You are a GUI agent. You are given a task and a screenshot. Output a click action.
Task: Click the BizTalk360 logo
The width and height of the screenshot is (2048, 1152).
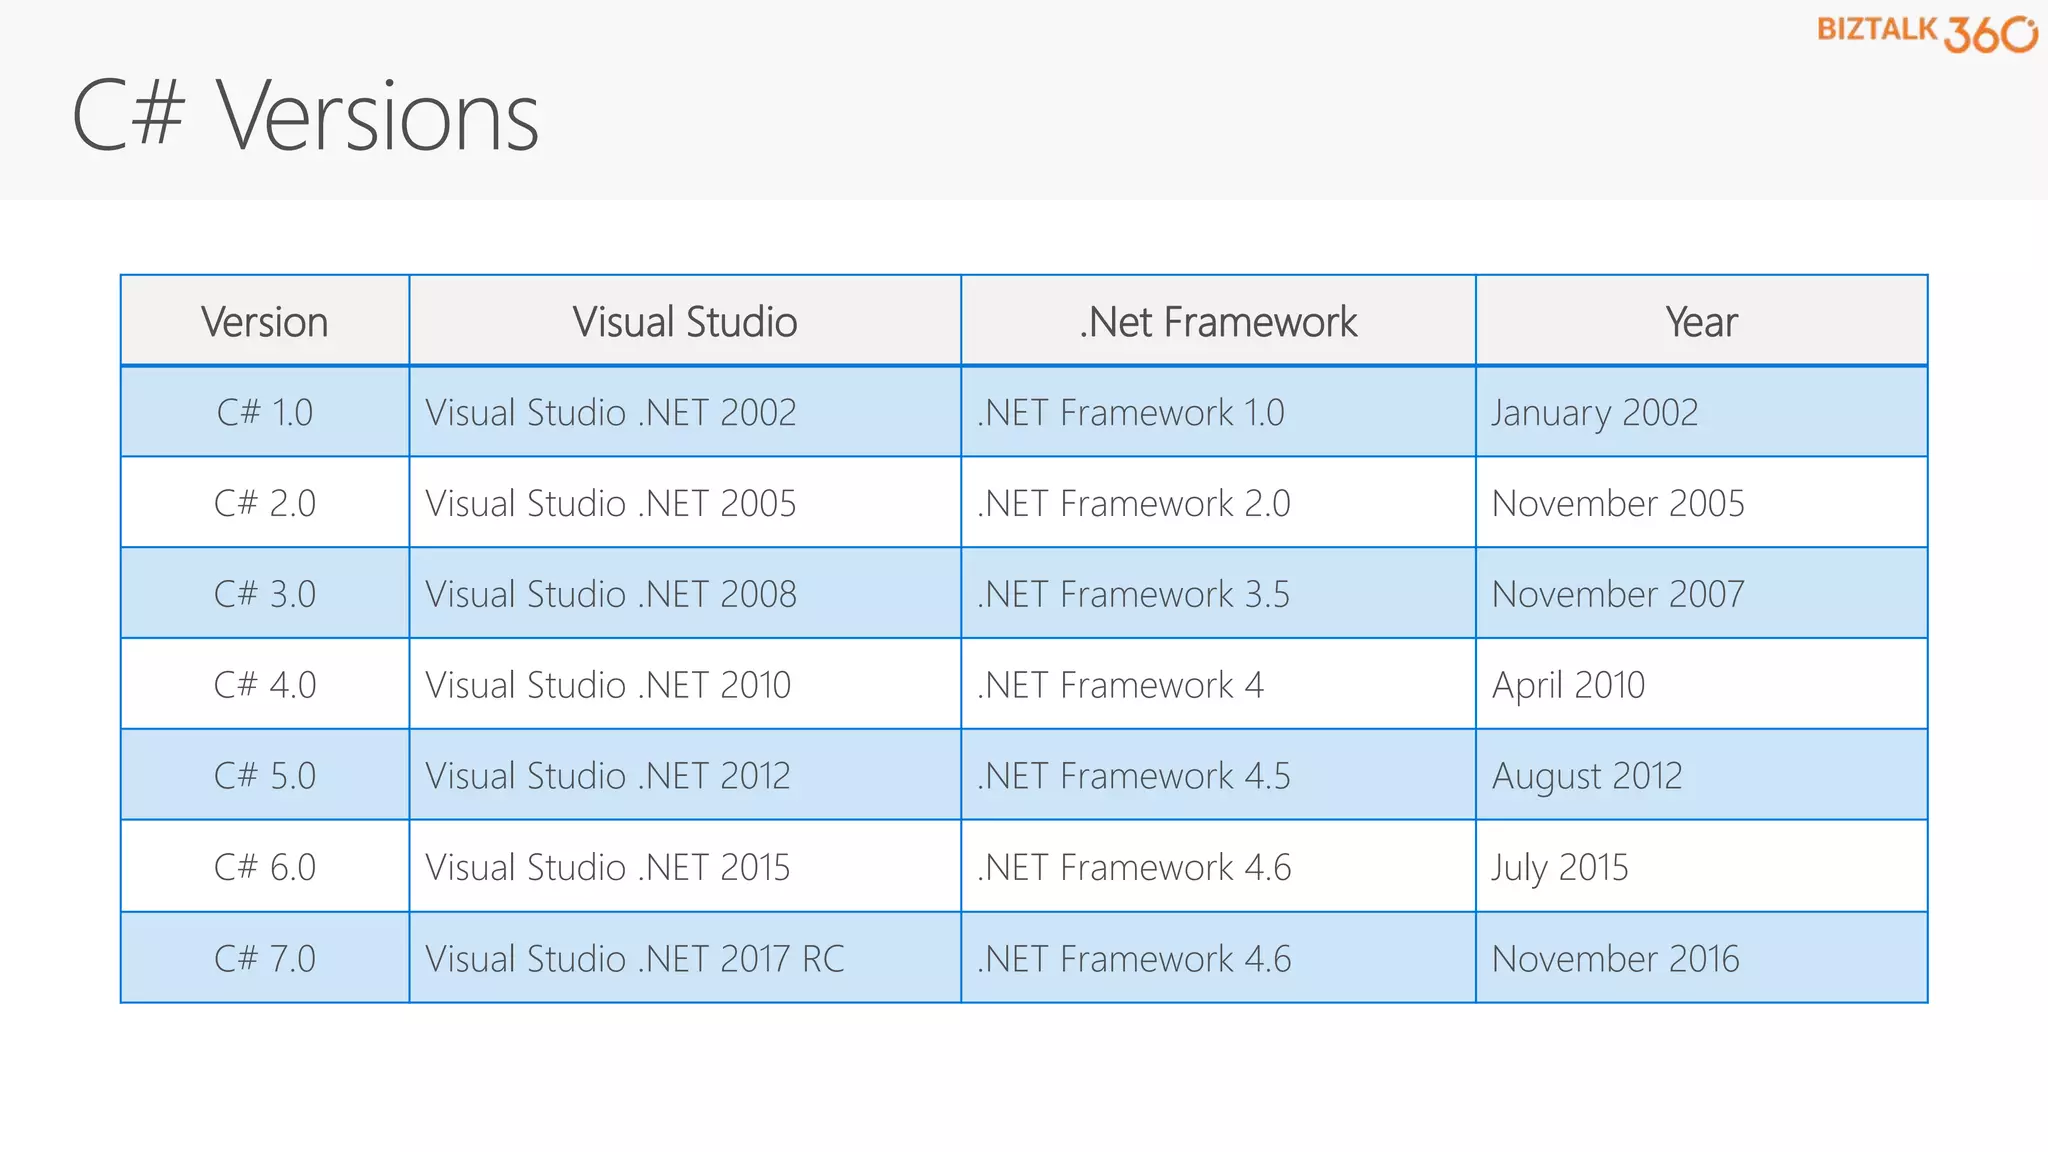(1927, 32)
